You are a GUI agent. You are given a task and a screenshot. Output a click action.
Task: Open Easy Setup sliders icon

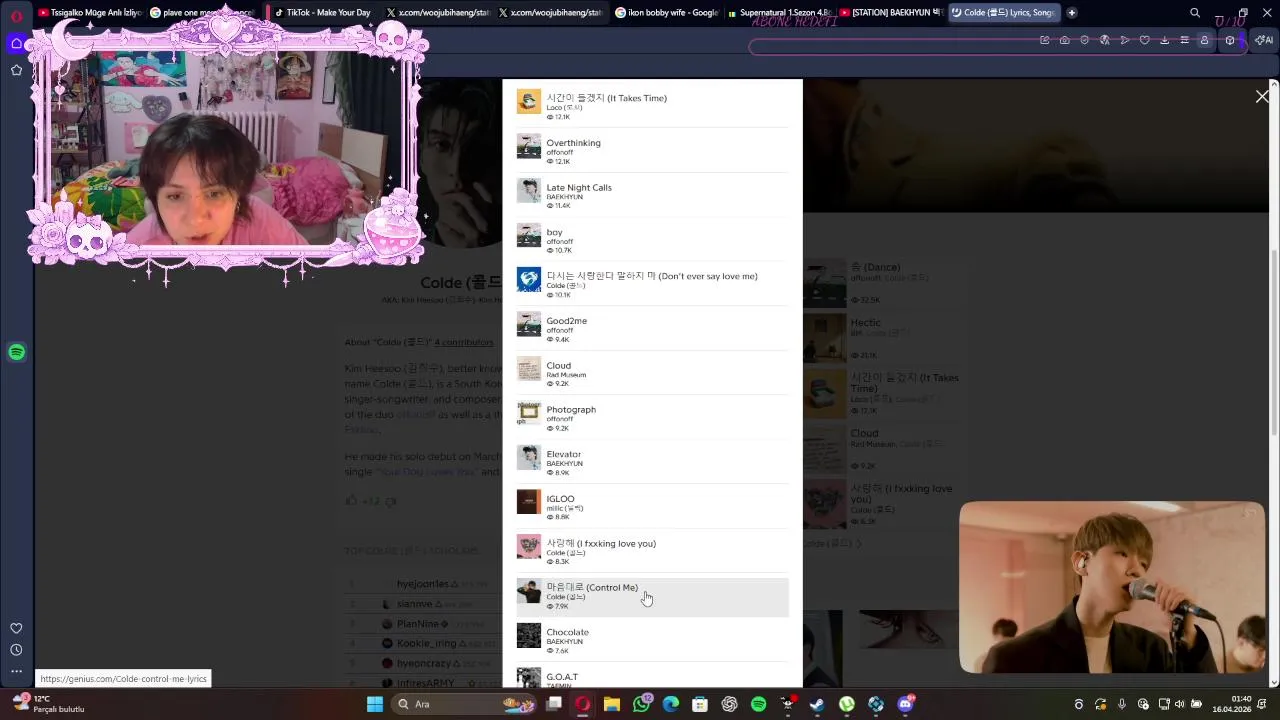tap(1184, 40)
